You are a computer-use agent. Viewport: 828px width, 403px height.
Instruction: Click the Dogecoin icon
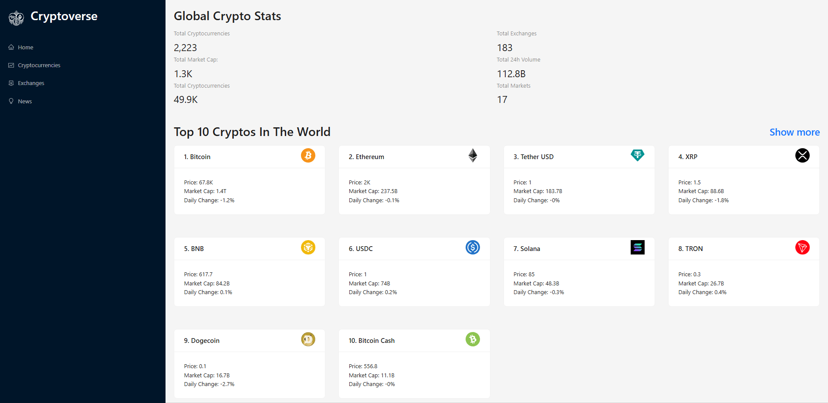pos(308,340)
